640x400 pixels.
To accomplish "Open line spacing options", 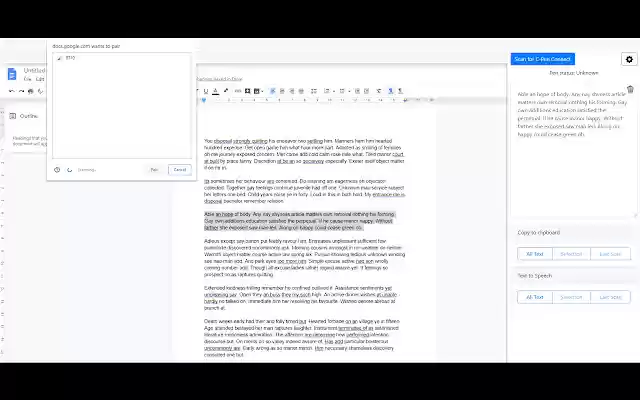I will pyautogui.click(x=314, y=91).
